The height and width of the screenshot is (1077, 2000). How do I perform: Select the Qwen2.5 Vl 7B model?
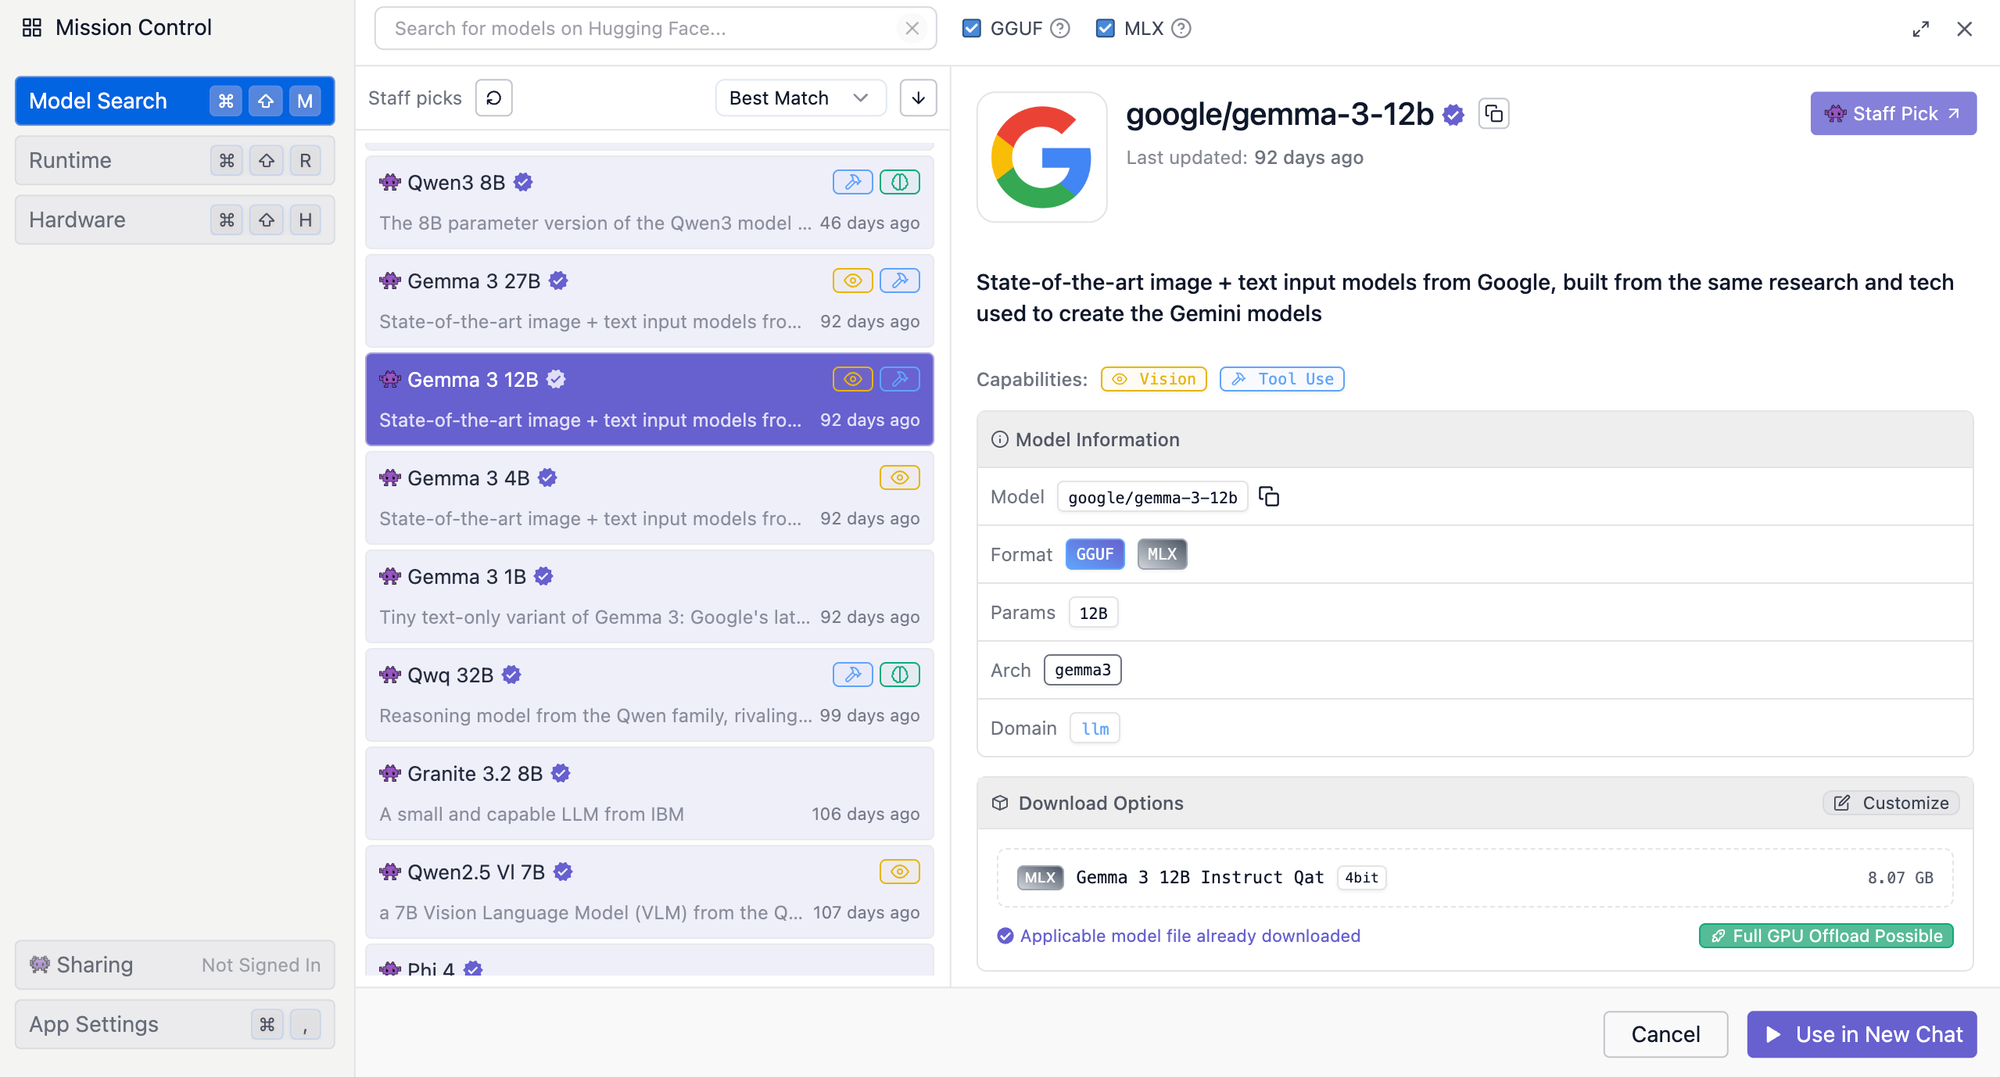649,892
